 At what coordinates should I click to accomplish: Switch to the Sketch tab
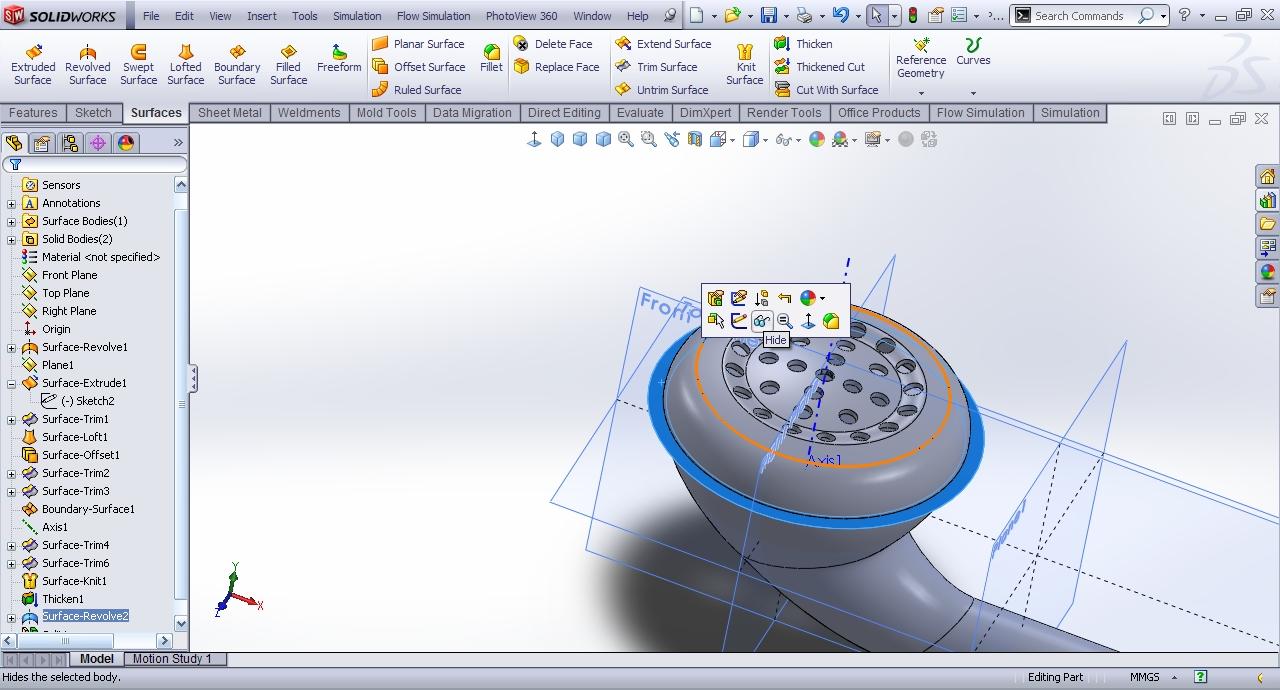coord(93,113)
